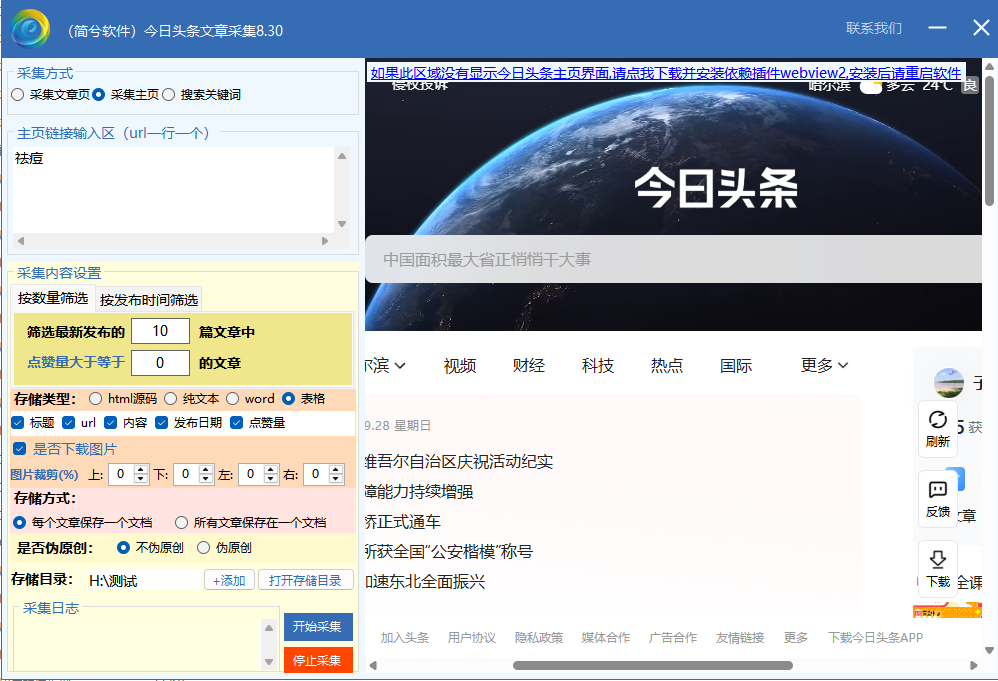The width and height of the screenshot is (998, 681).
Task: Increase the top (上) crop value
Action: click(141, 470)
